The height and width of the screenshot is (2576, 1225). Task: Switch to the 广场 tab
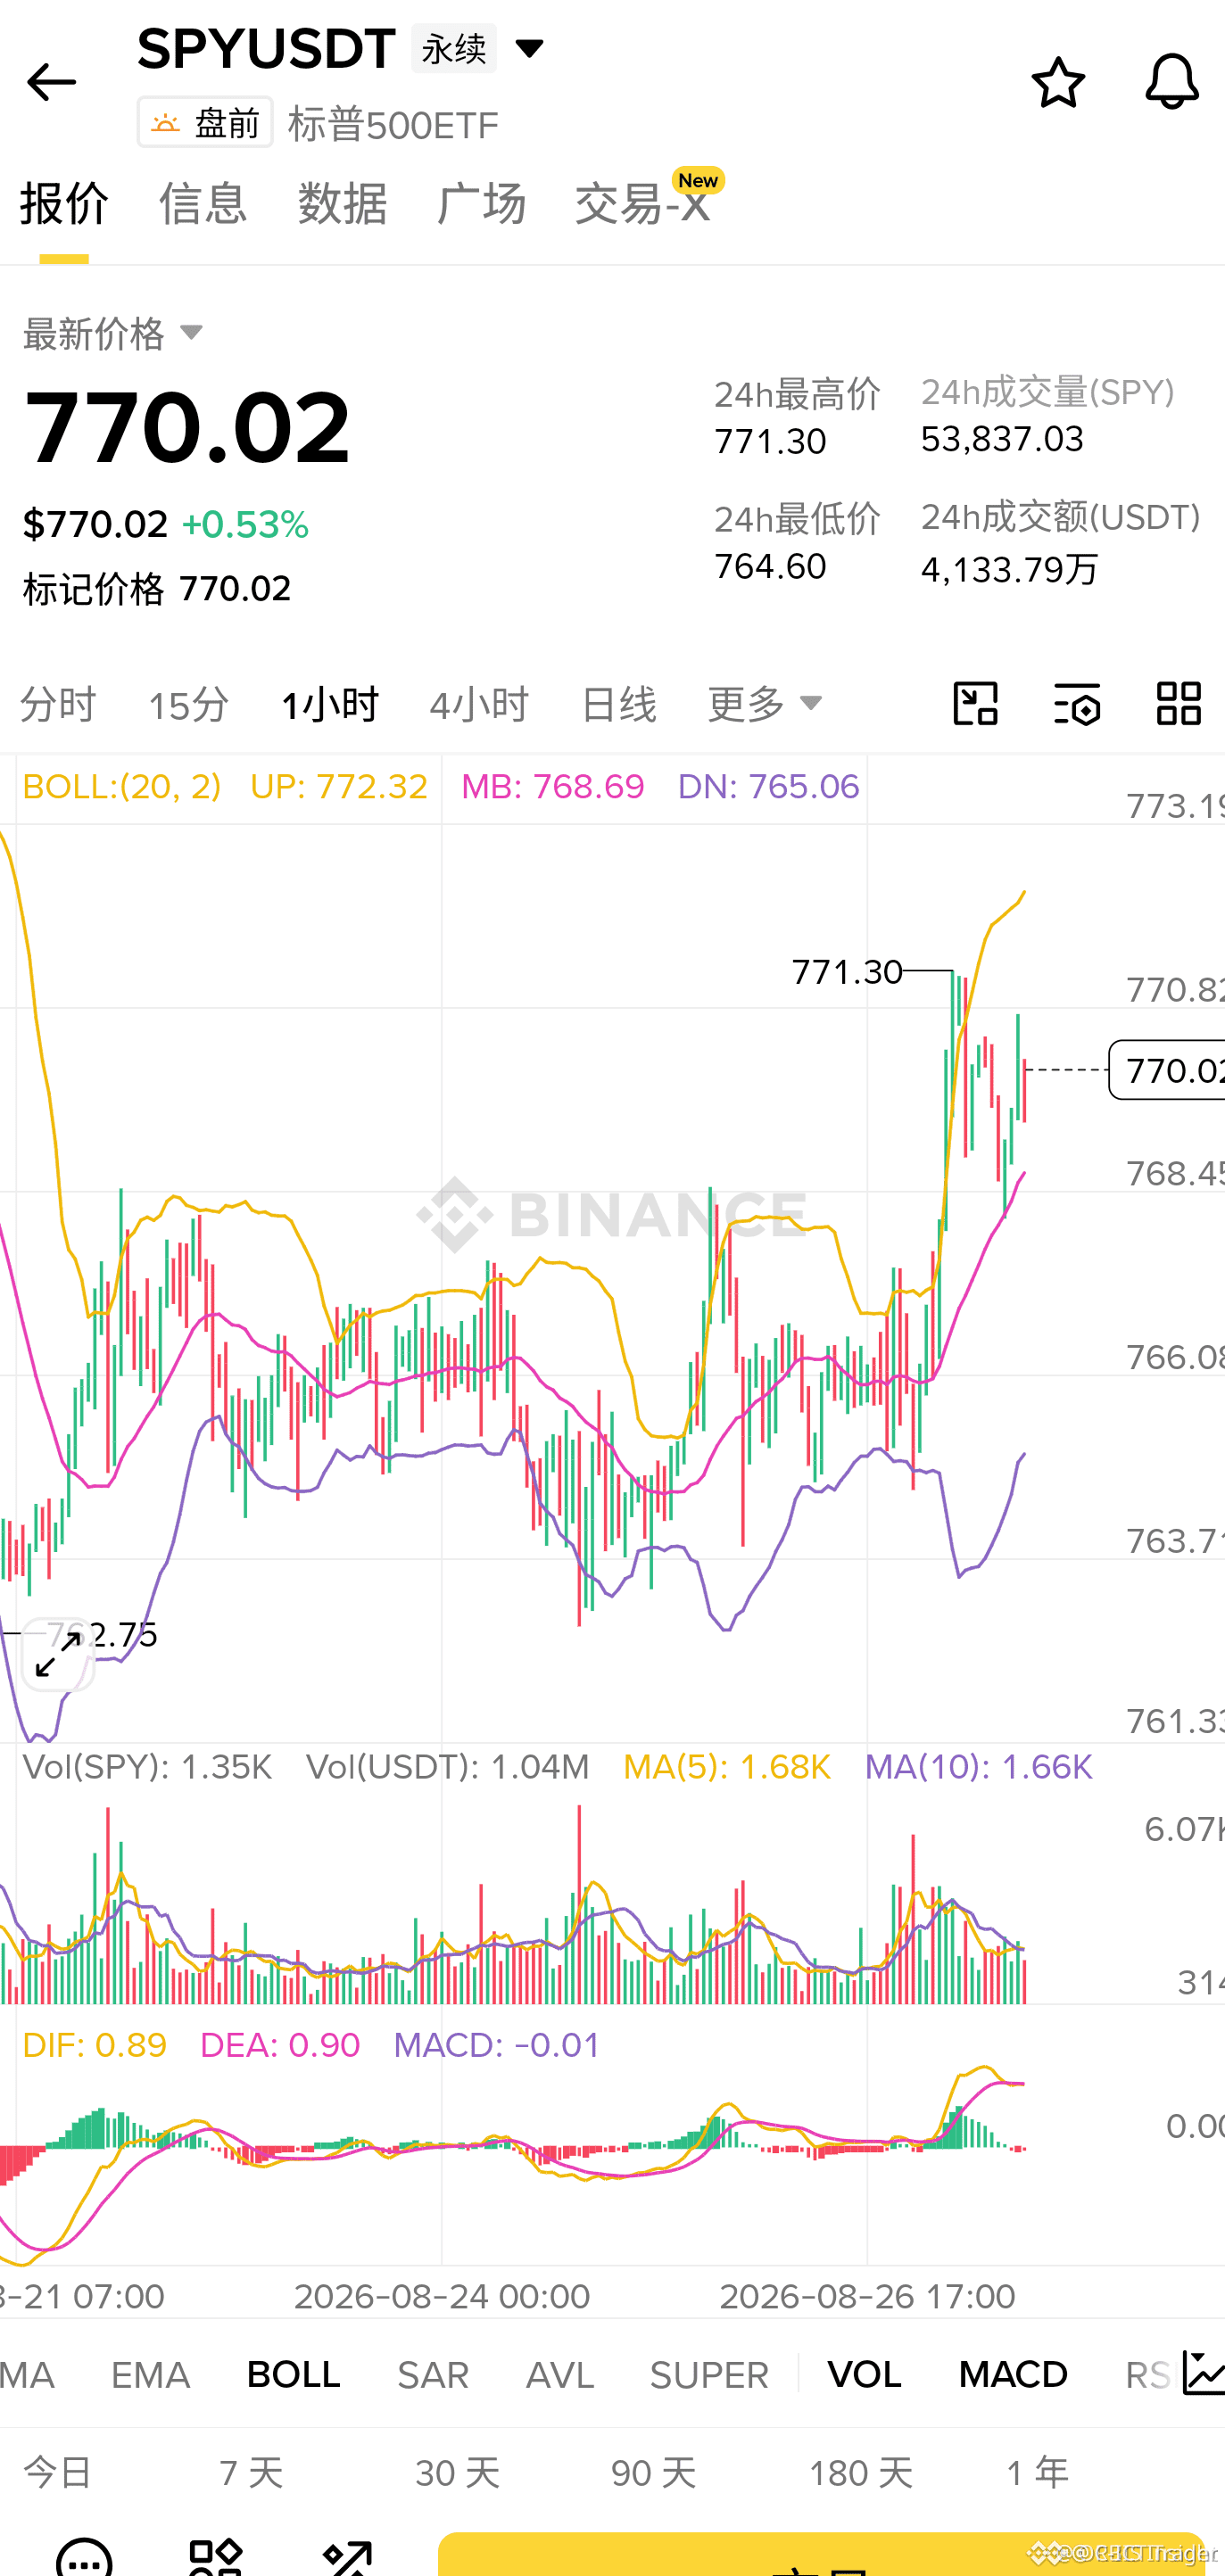click(481, 203)
